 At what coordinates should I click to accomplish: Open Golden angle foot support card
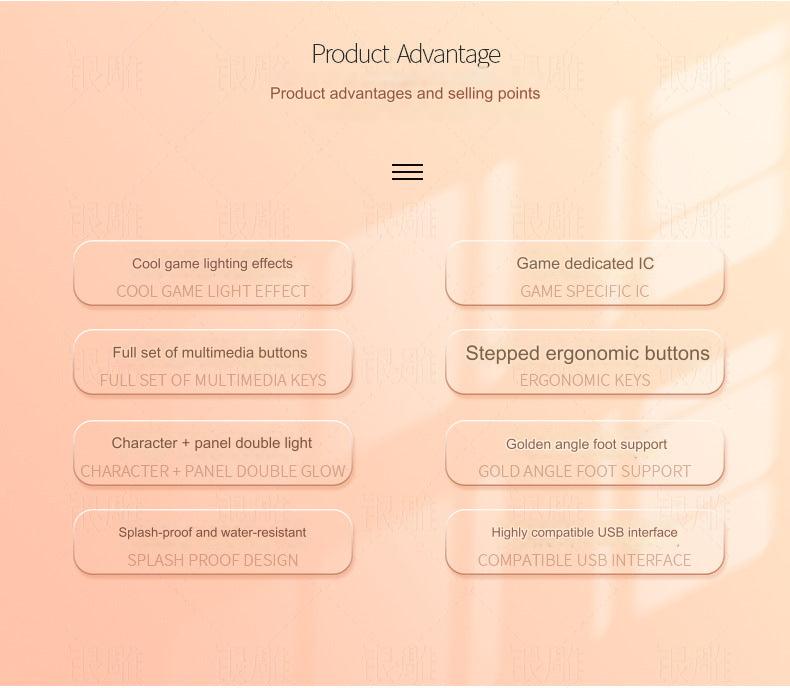(x=585, y=453)
